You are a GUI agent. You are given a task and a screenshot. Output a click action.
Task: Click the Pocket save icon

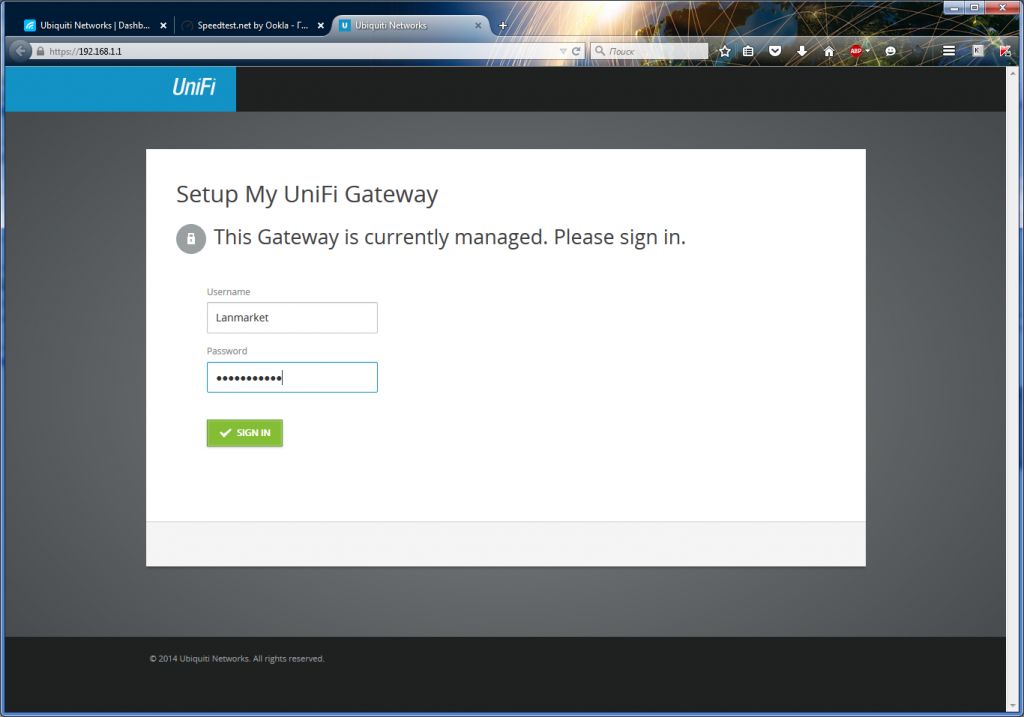(775, 51)
